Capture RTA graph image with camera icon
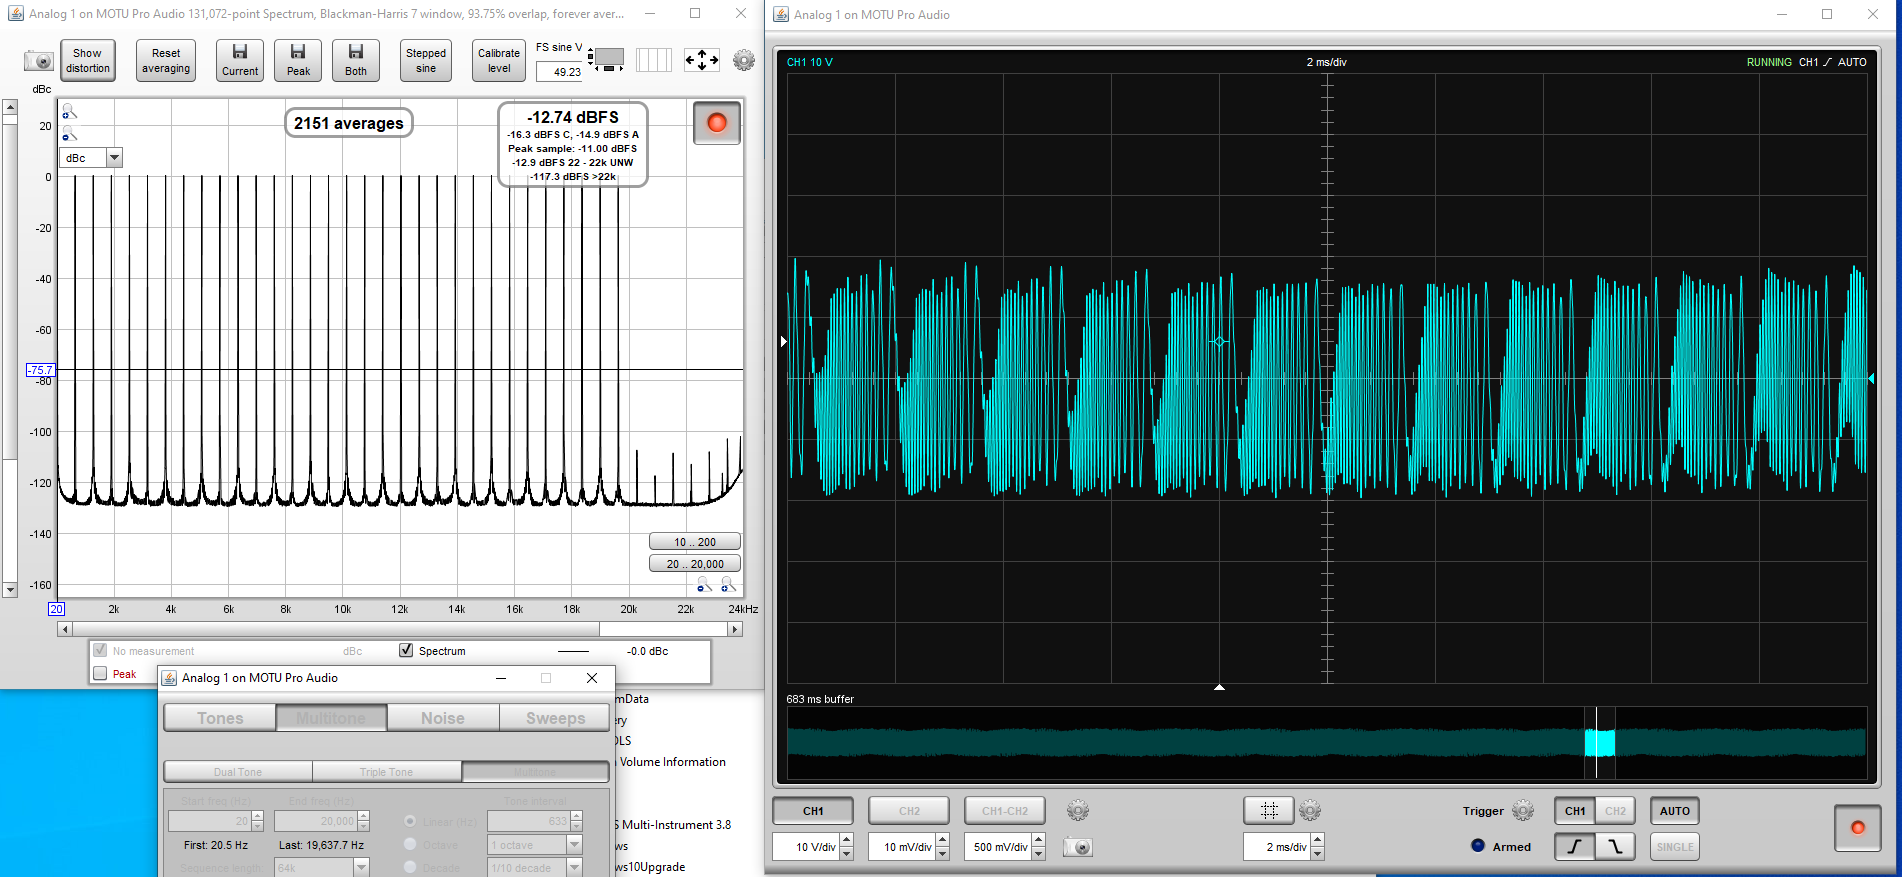 point(39,61)
